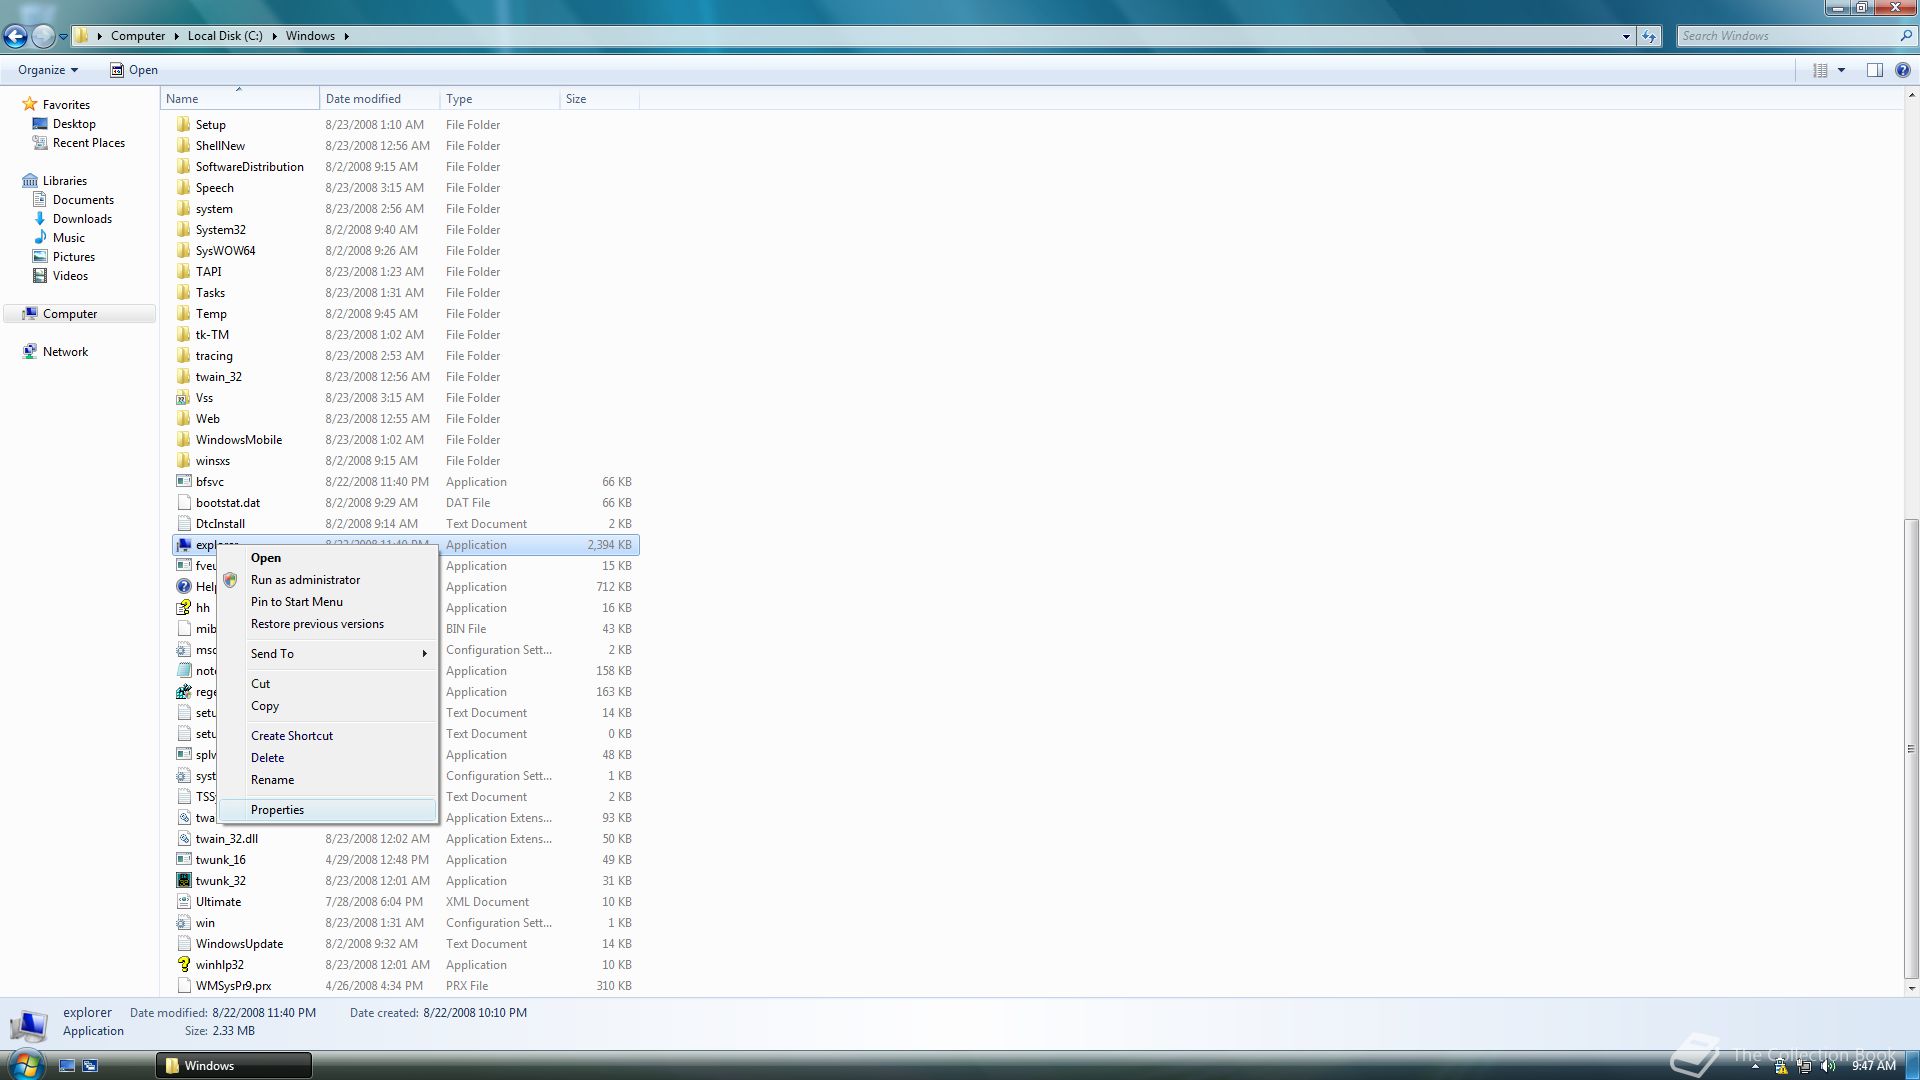Expand the Send To submenu
This screenshot has width=1920, height=1080.
coord(328,654)
